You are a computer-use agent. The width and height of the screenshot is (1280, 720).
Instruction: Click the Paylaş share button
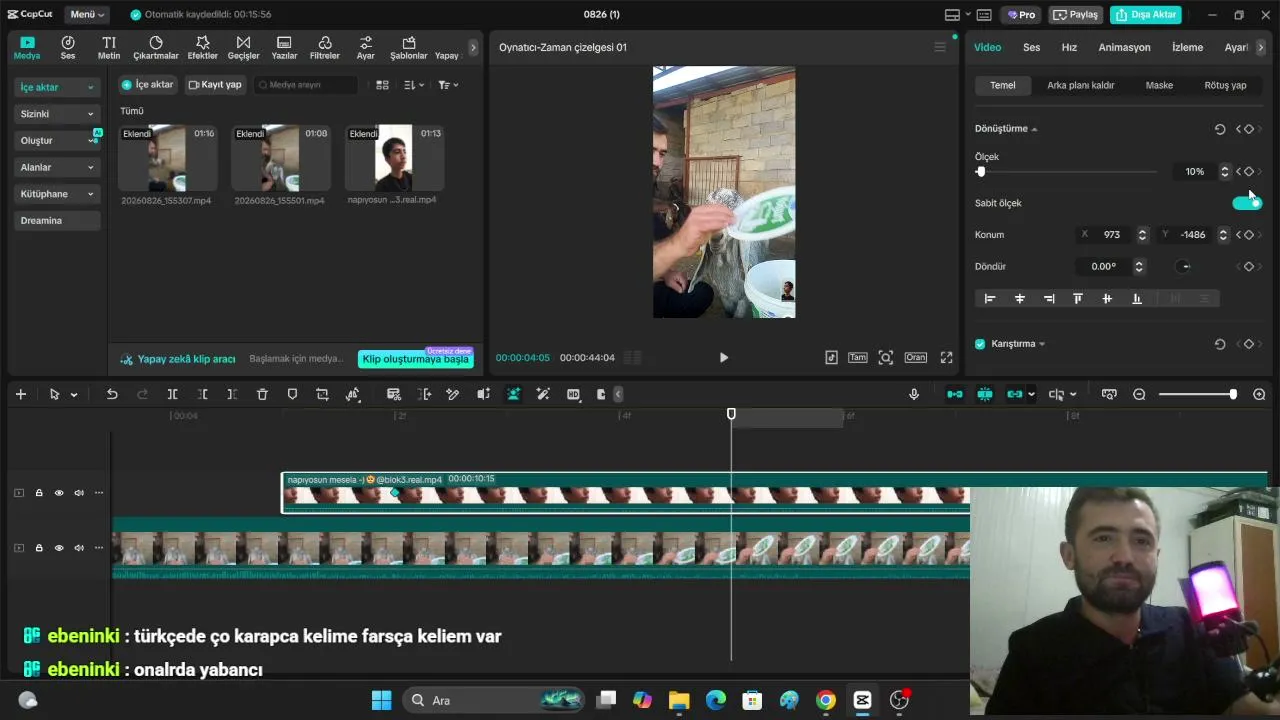(1075, 15)
